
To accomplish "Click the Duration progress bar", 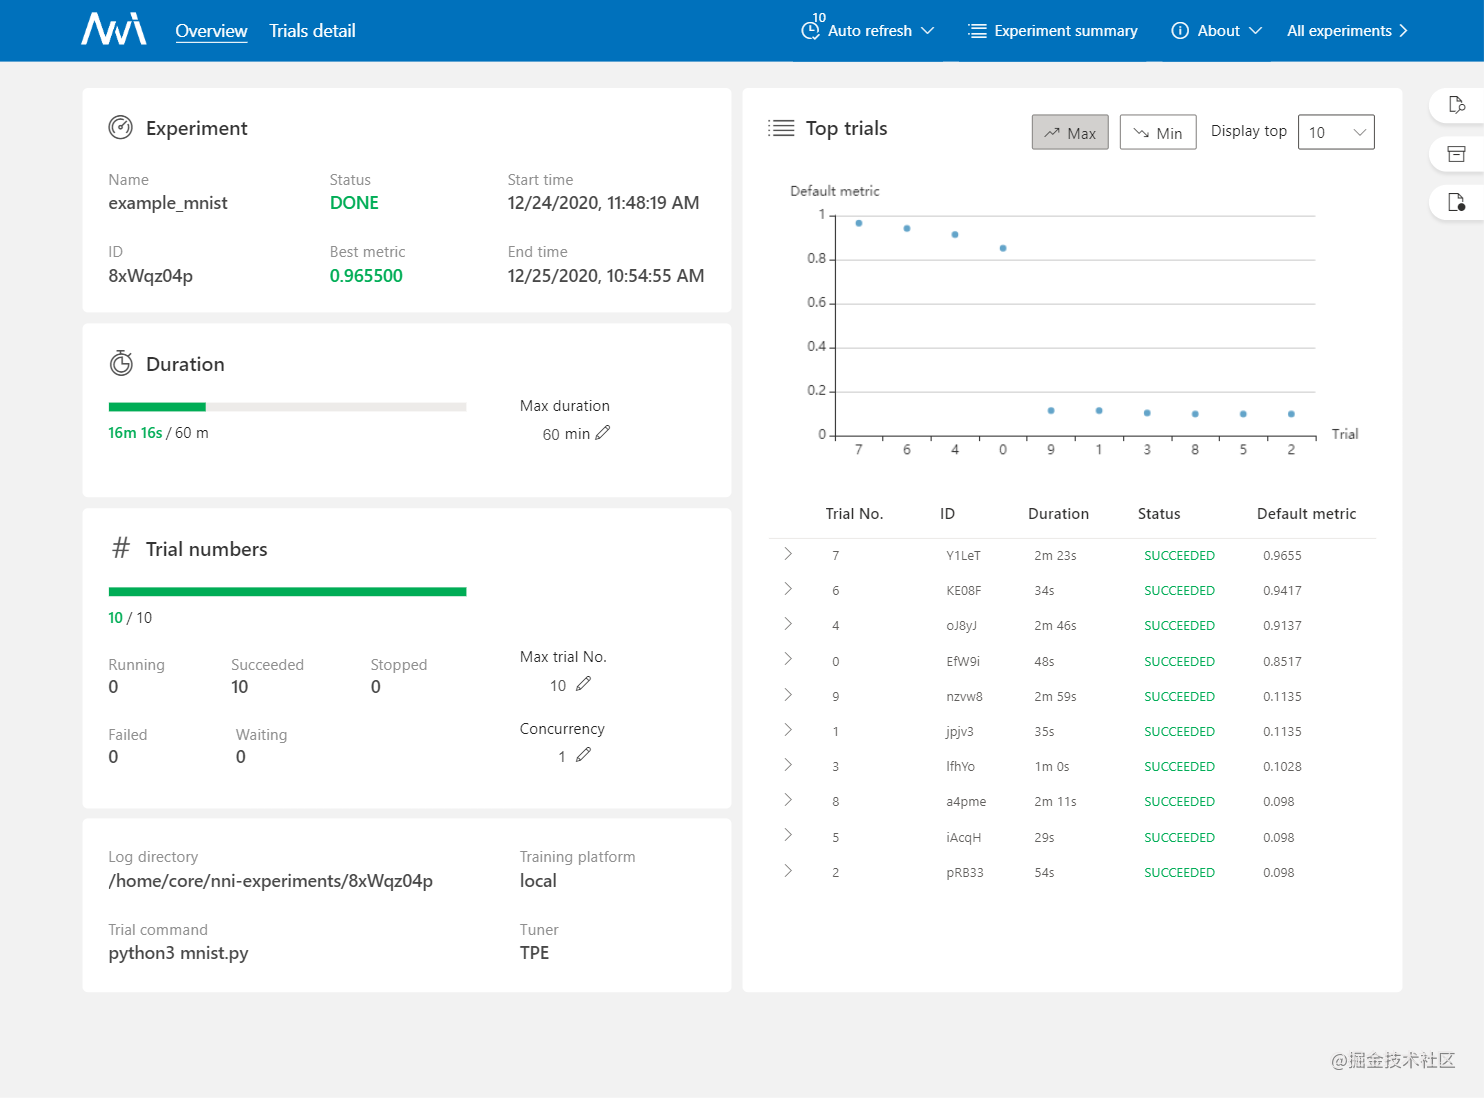I will point(287,407).
